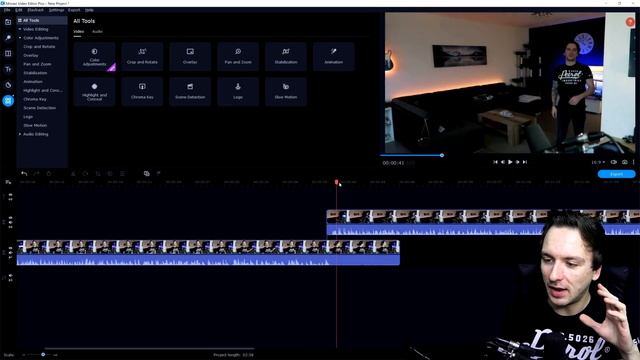Mute the bottom audio track
640x360 pixels.
click(x=10, y=276)
